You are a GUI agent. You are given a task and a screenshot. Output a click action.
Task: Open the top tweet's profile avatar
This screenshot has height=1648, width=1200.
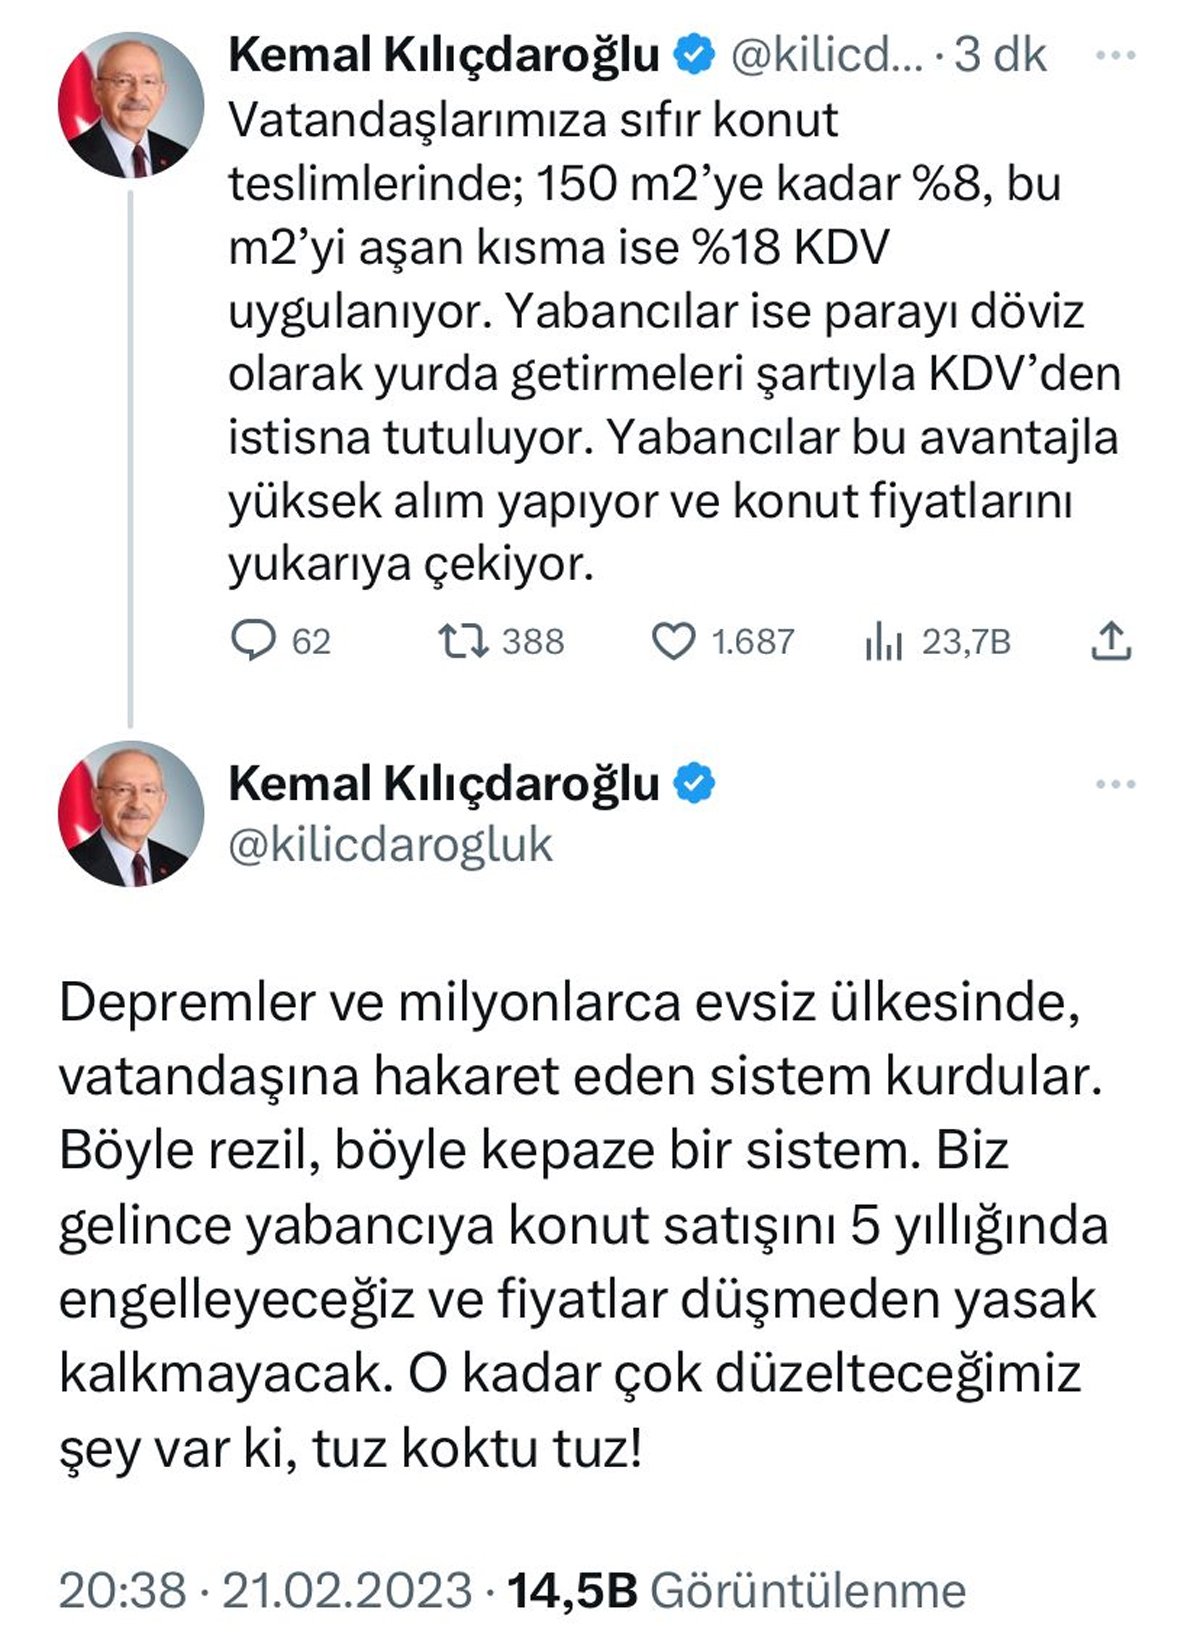point(131,105)
